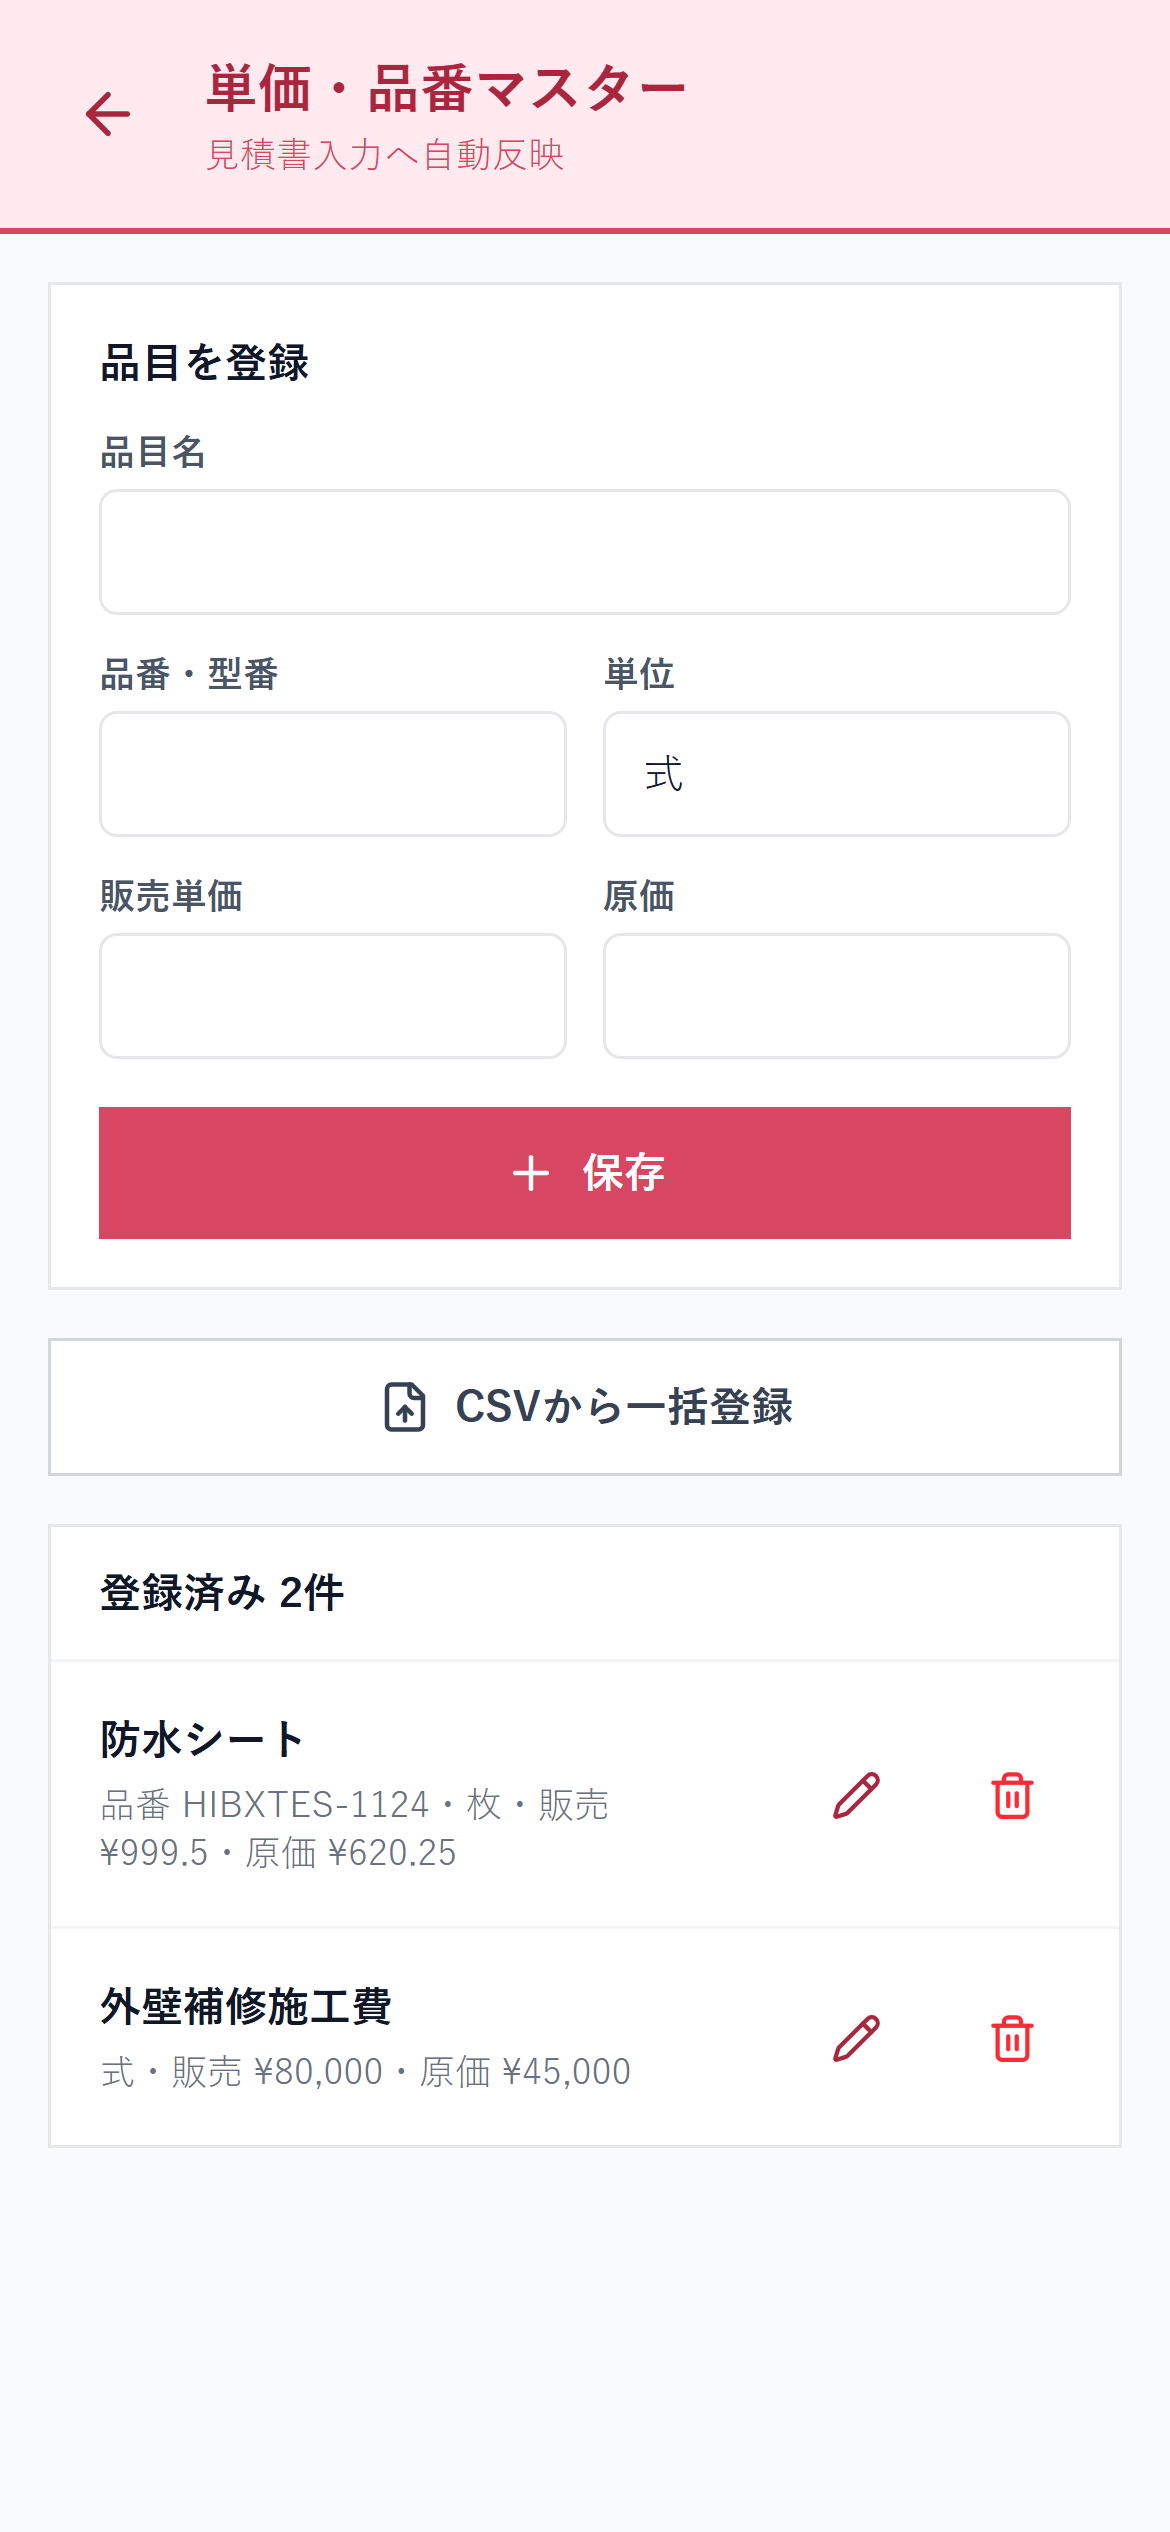Screen dimensions: 1170x2532
Task: Click the CSV file upload icon
Action: pos(405,1407)
